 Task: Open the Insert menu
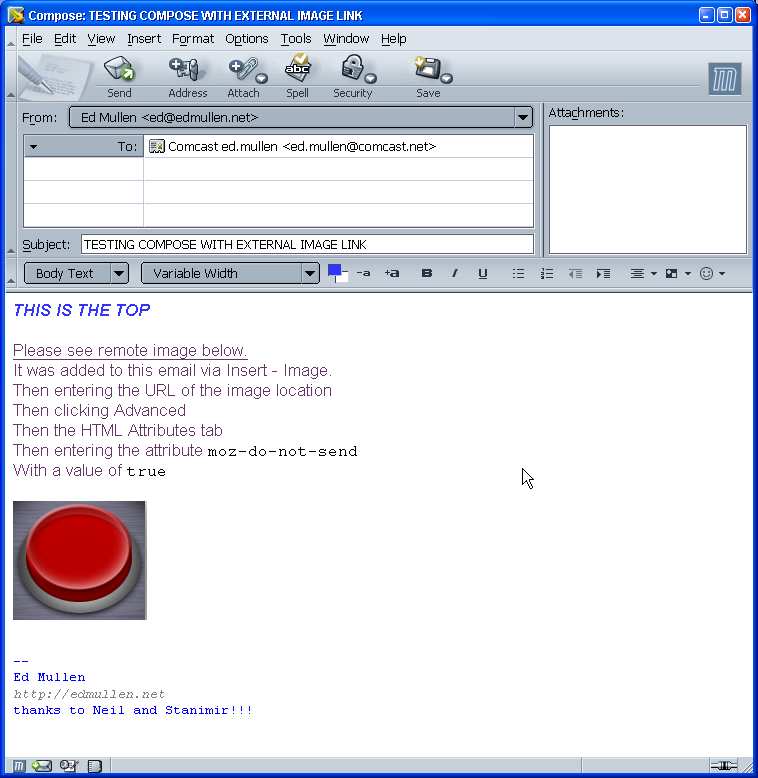144,38
